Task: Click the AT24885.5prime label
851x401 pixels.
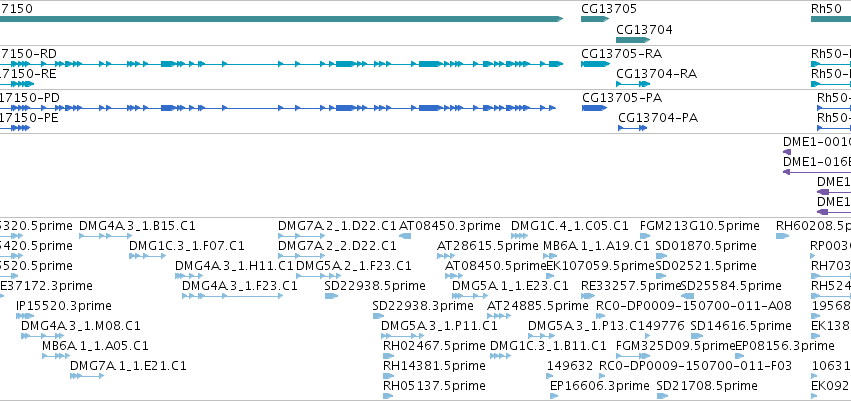Action: click(x=538, y=306)
